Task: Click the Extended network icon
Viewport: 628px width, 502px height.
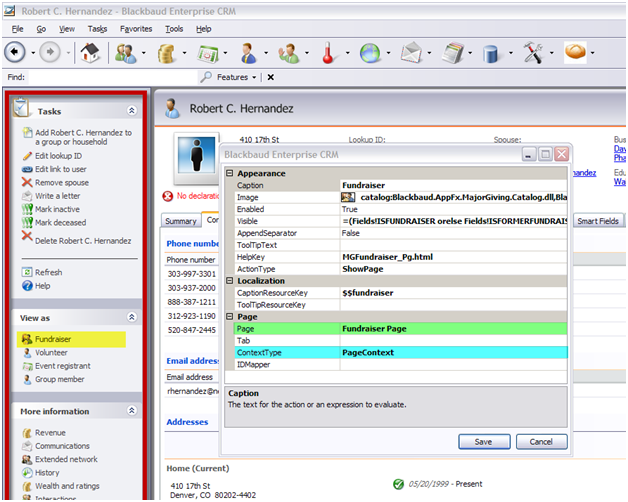Action: point(27,459)
